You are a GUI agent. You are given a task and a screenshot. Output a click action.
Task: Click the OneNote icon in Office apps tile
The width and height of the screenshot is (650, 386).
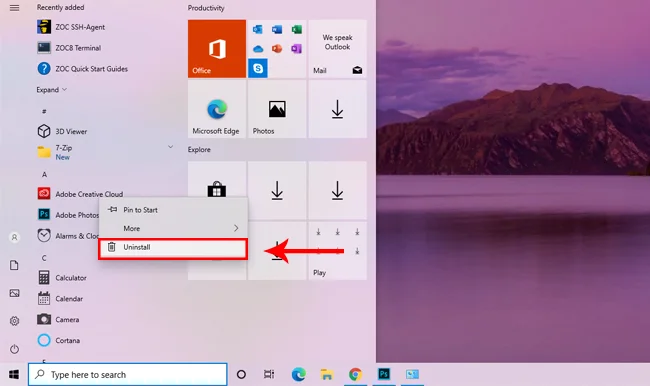click(x=296, y=49)
